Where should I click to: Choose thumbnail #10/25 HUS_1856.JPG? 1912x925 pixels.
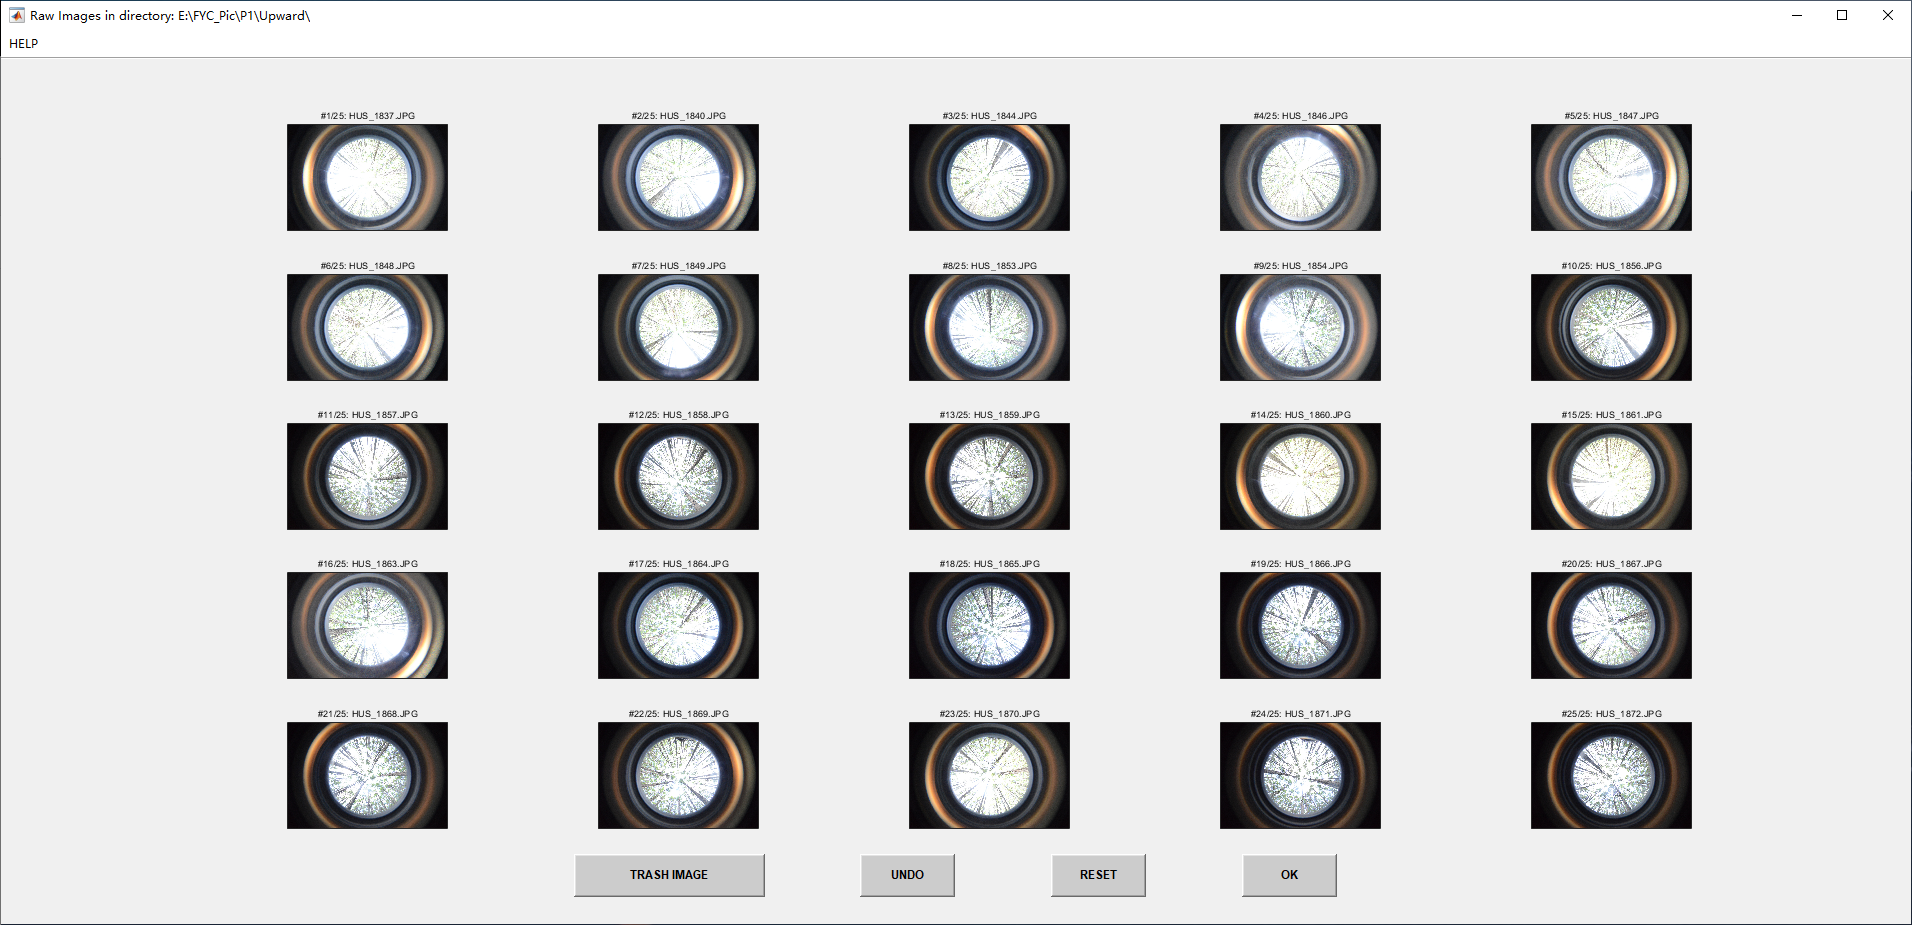[x=1611, y=327]
